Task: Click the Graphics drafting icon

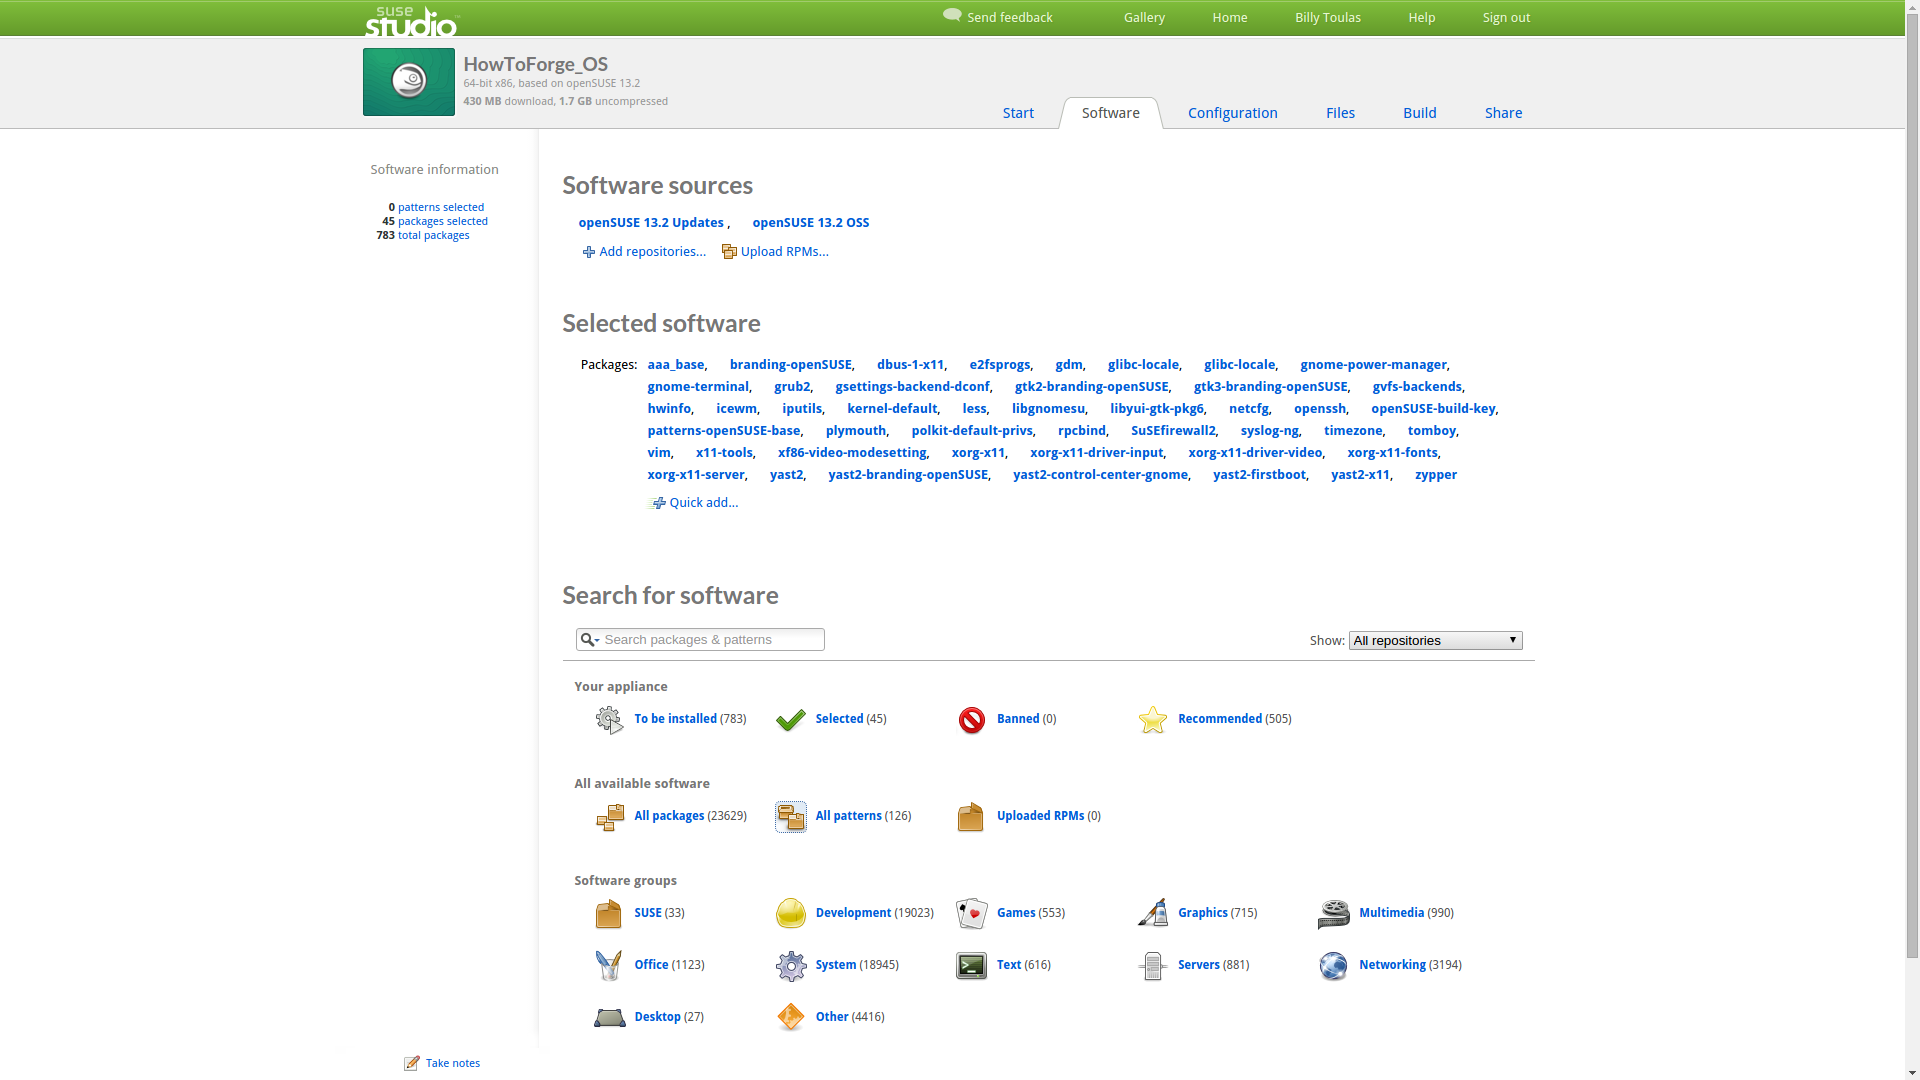Action: [1153, 914]
